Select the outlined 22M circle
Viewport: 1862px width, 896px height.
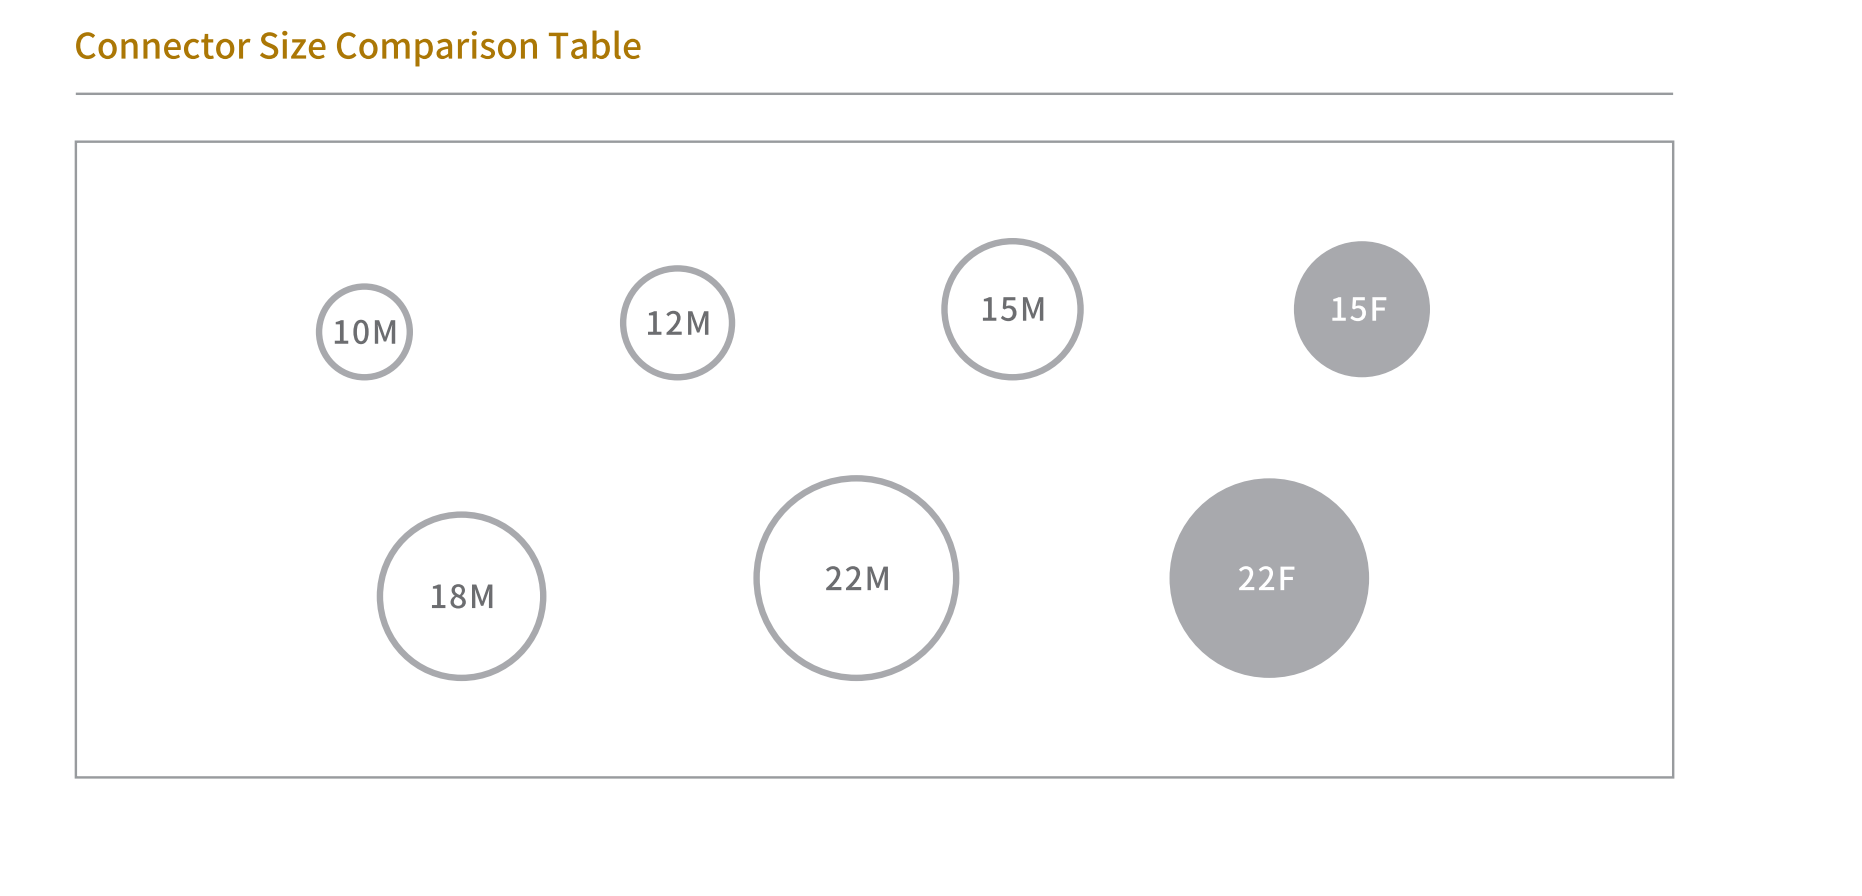856,578
